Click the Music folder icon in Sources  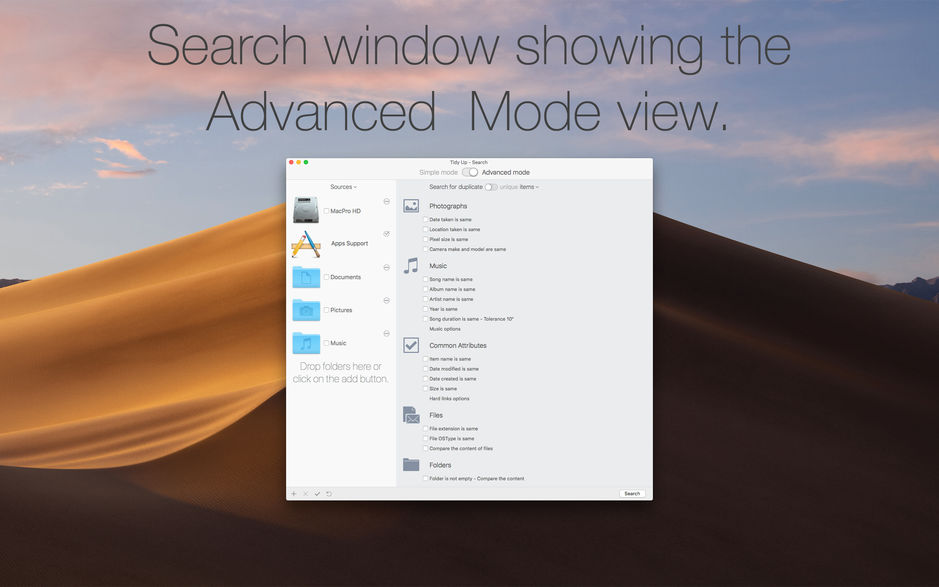(306, 343)
